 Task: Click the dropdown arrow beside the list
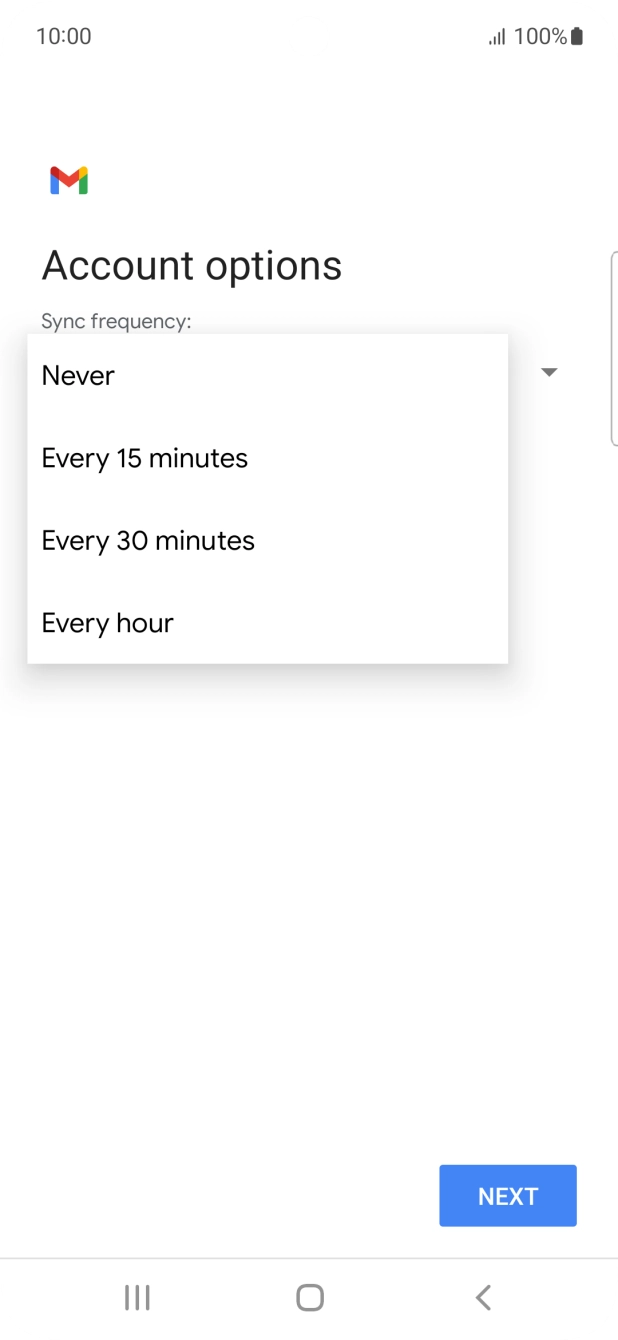(x=549, y=371)
